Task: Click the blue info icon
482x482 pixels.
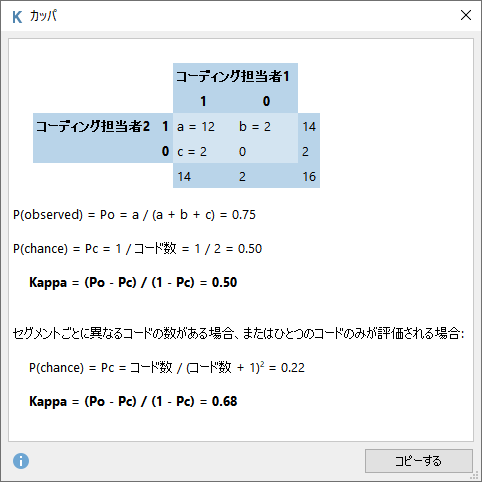Action: pyautogui.click(x=21, y=461)
